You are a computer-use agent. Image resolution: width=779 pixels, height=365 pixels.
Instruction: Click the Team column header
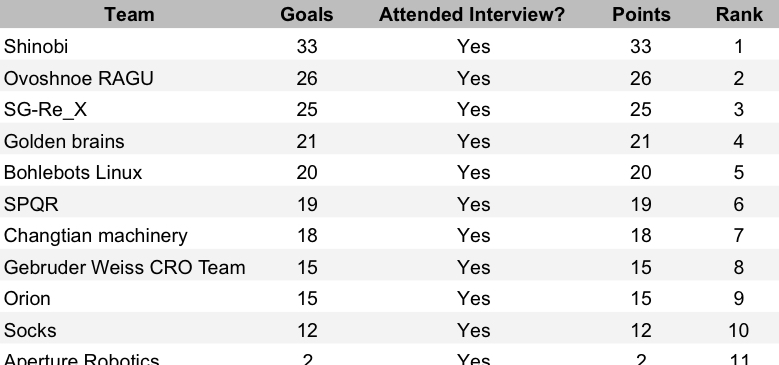(x=129, y=14)
